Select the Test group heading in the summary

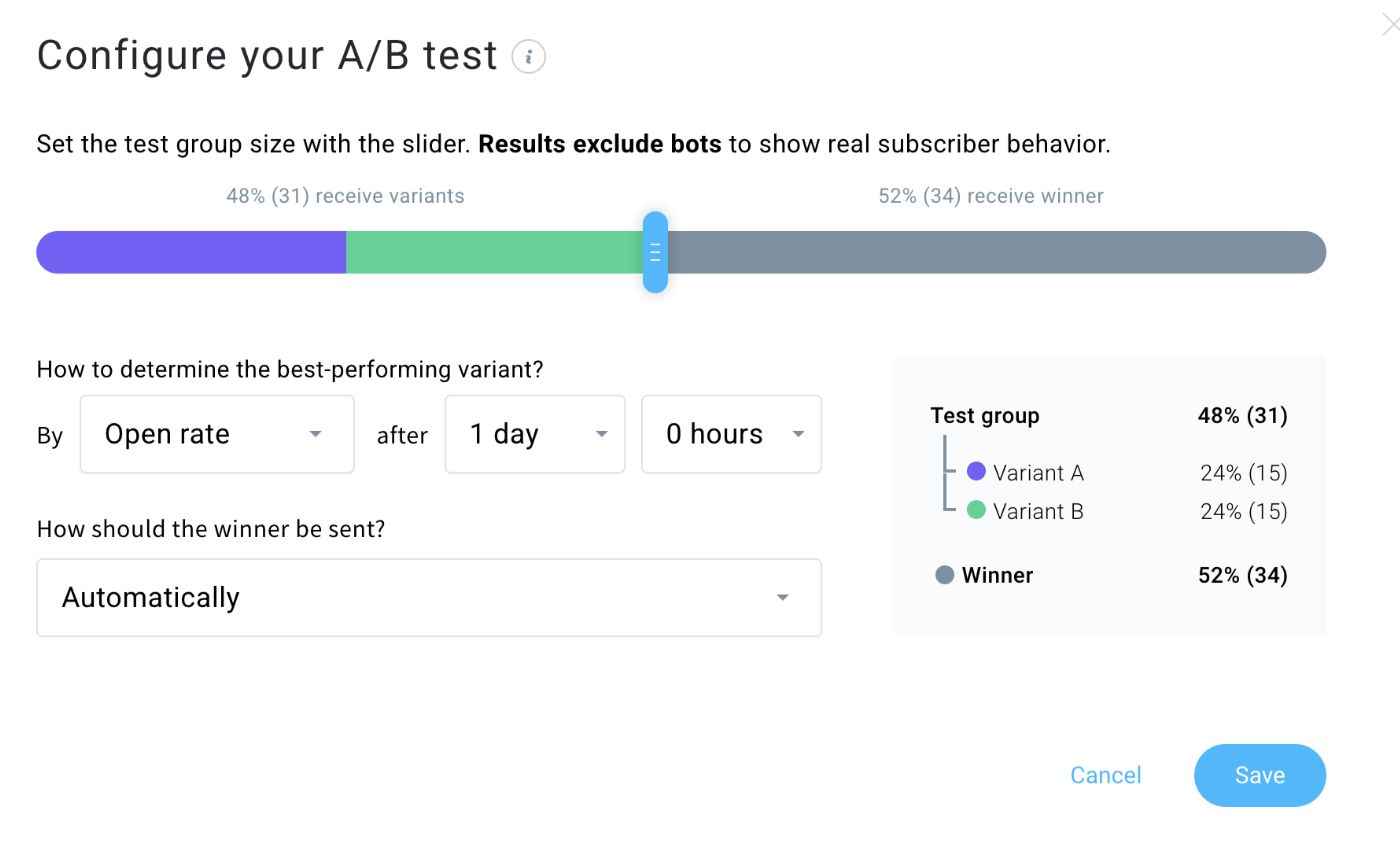tap(985, 416)
